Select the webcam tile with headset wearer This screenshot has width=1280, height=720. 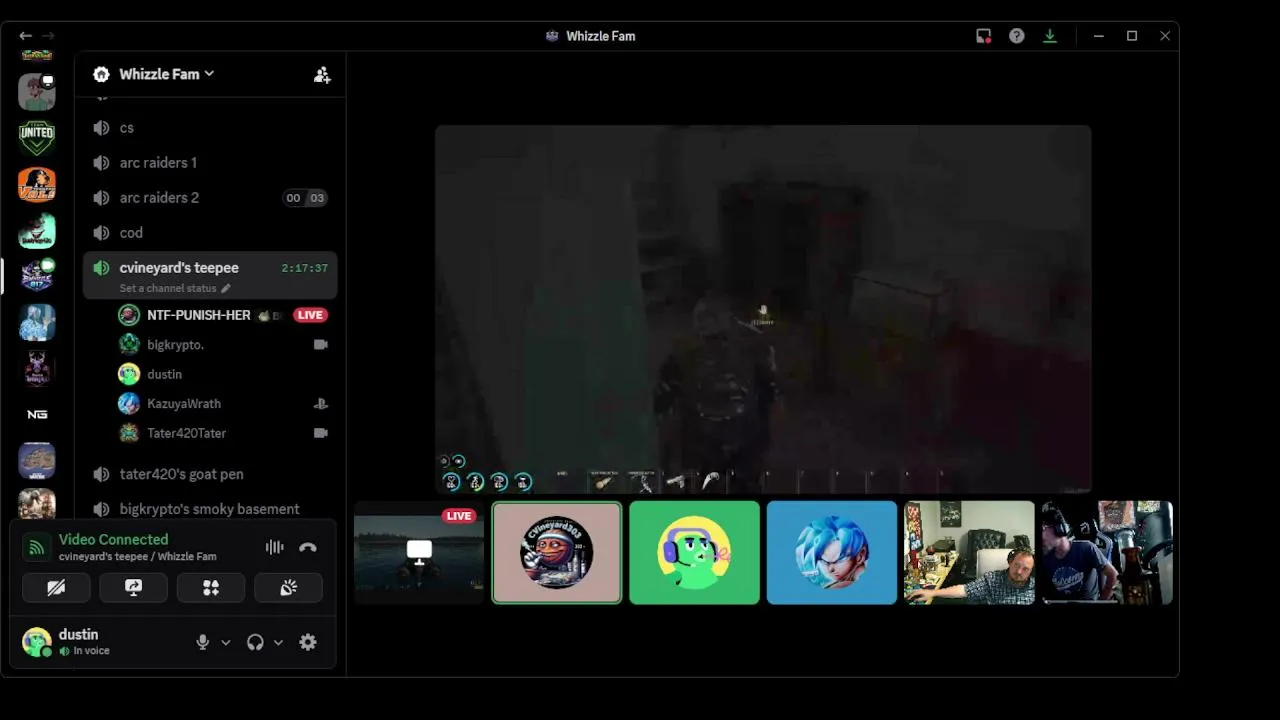(x=1107, y=553)
